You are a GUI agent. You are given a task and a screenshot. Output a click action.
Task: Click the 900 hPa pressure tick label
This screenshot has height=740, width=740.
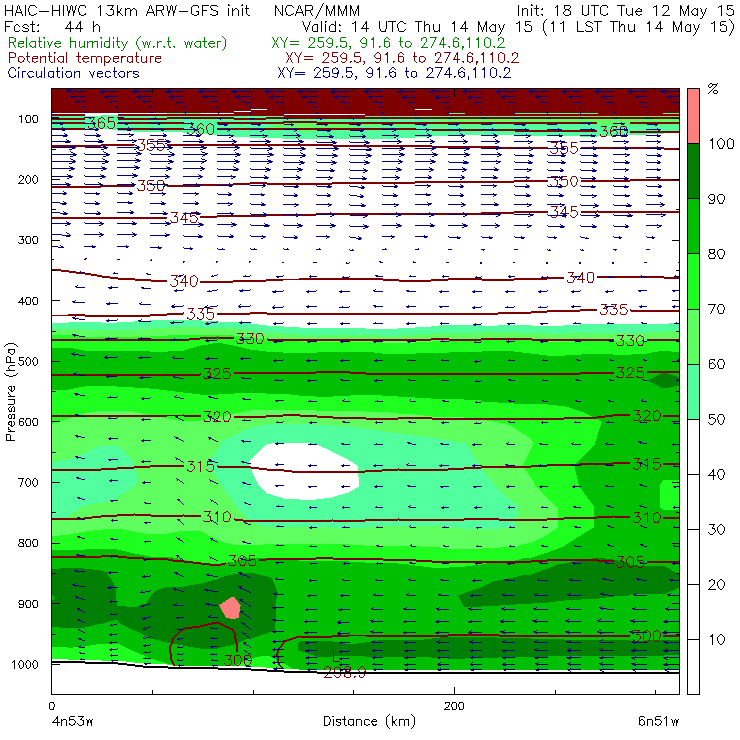click(28, 604)
